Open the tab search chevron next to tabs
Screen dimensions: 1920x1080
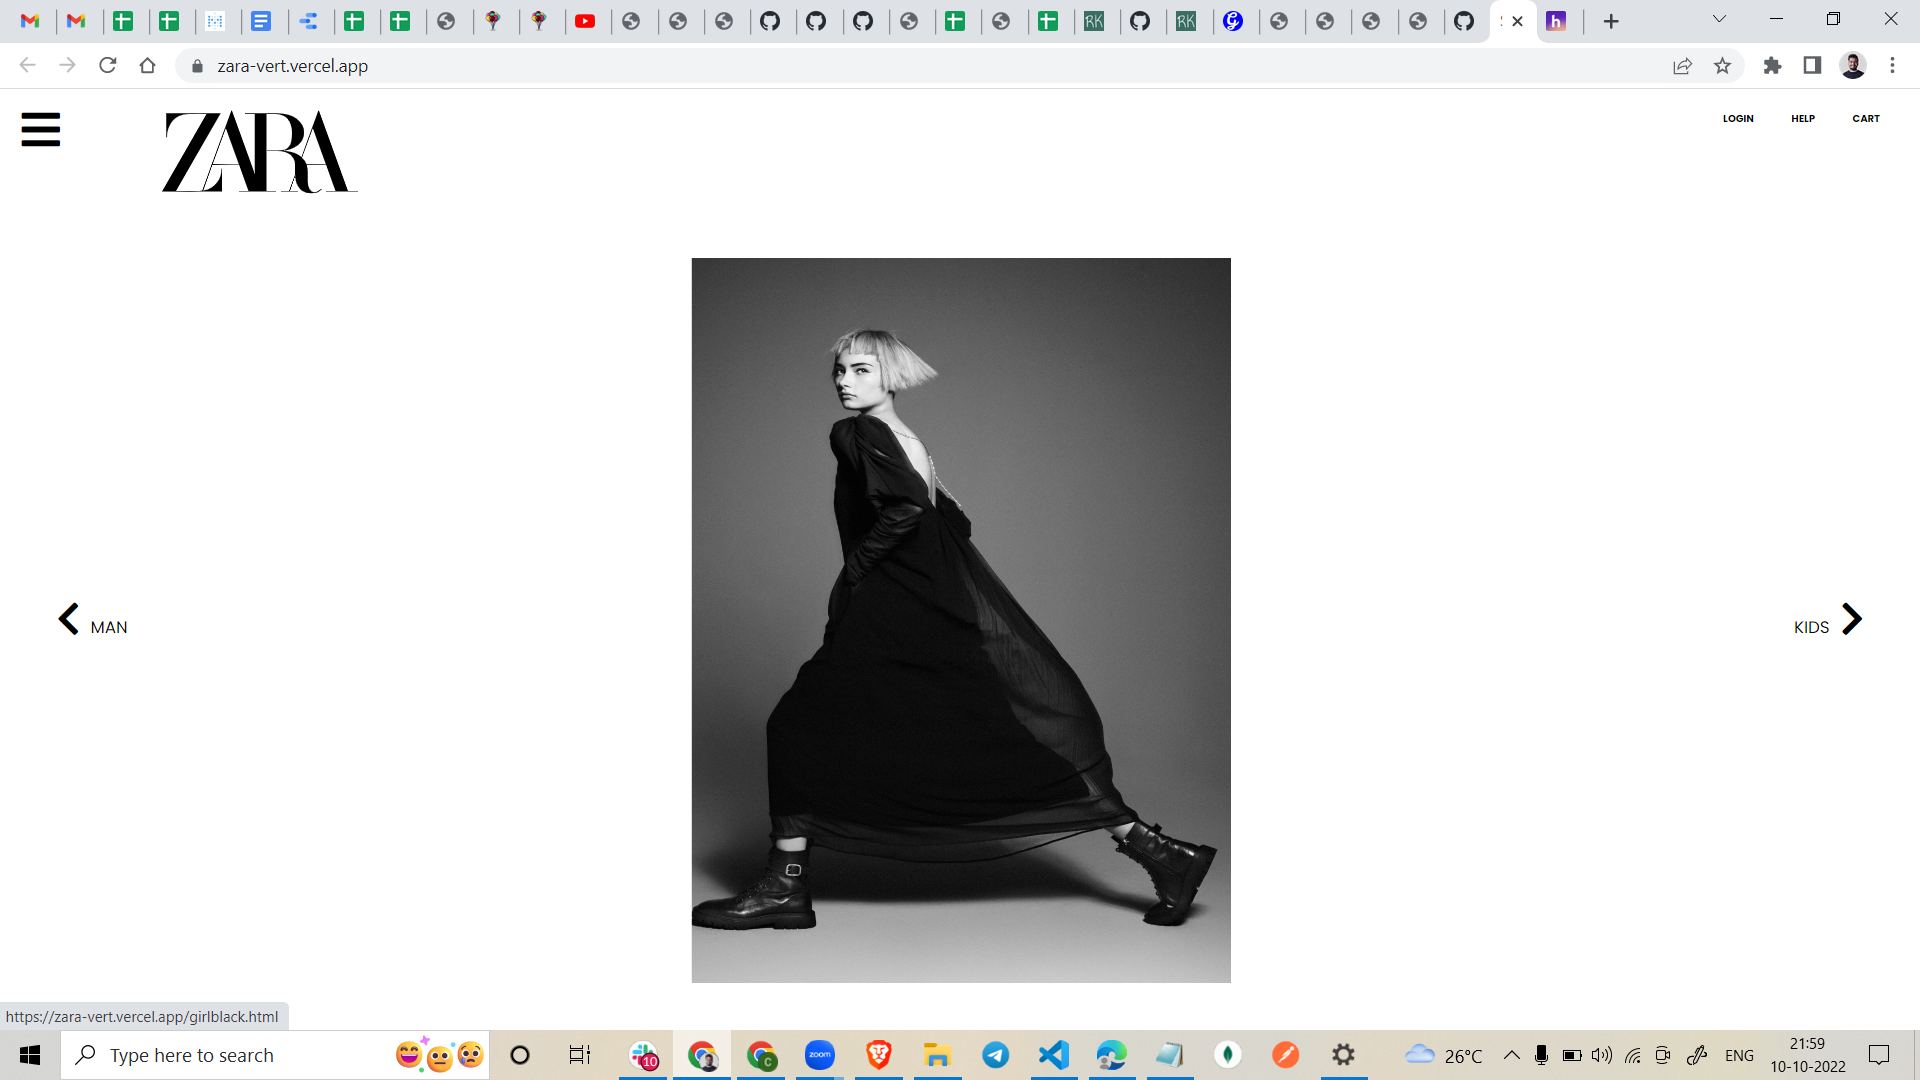pyautogui.click(x=1718, y=19)
